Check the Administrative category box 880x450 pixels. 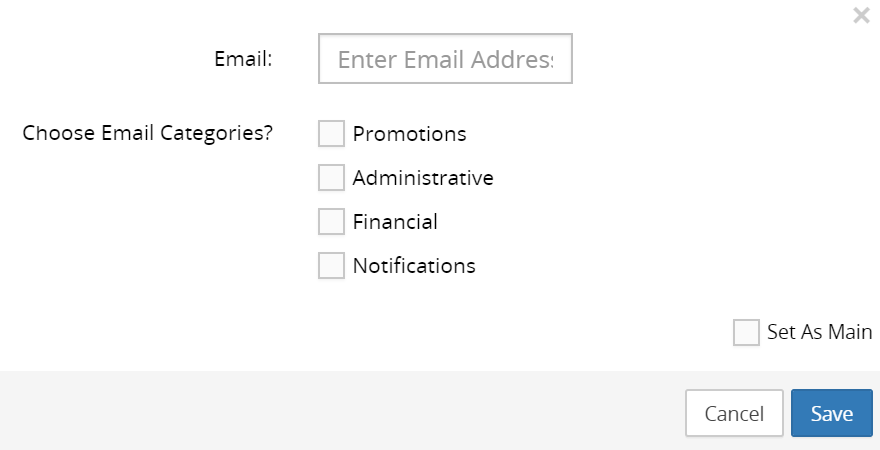(331, 178)
